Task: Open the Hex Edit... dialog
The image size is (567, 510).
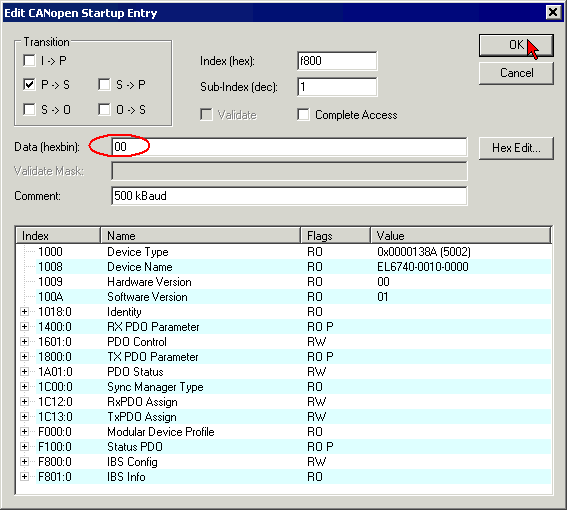Action: coord(516,148)
